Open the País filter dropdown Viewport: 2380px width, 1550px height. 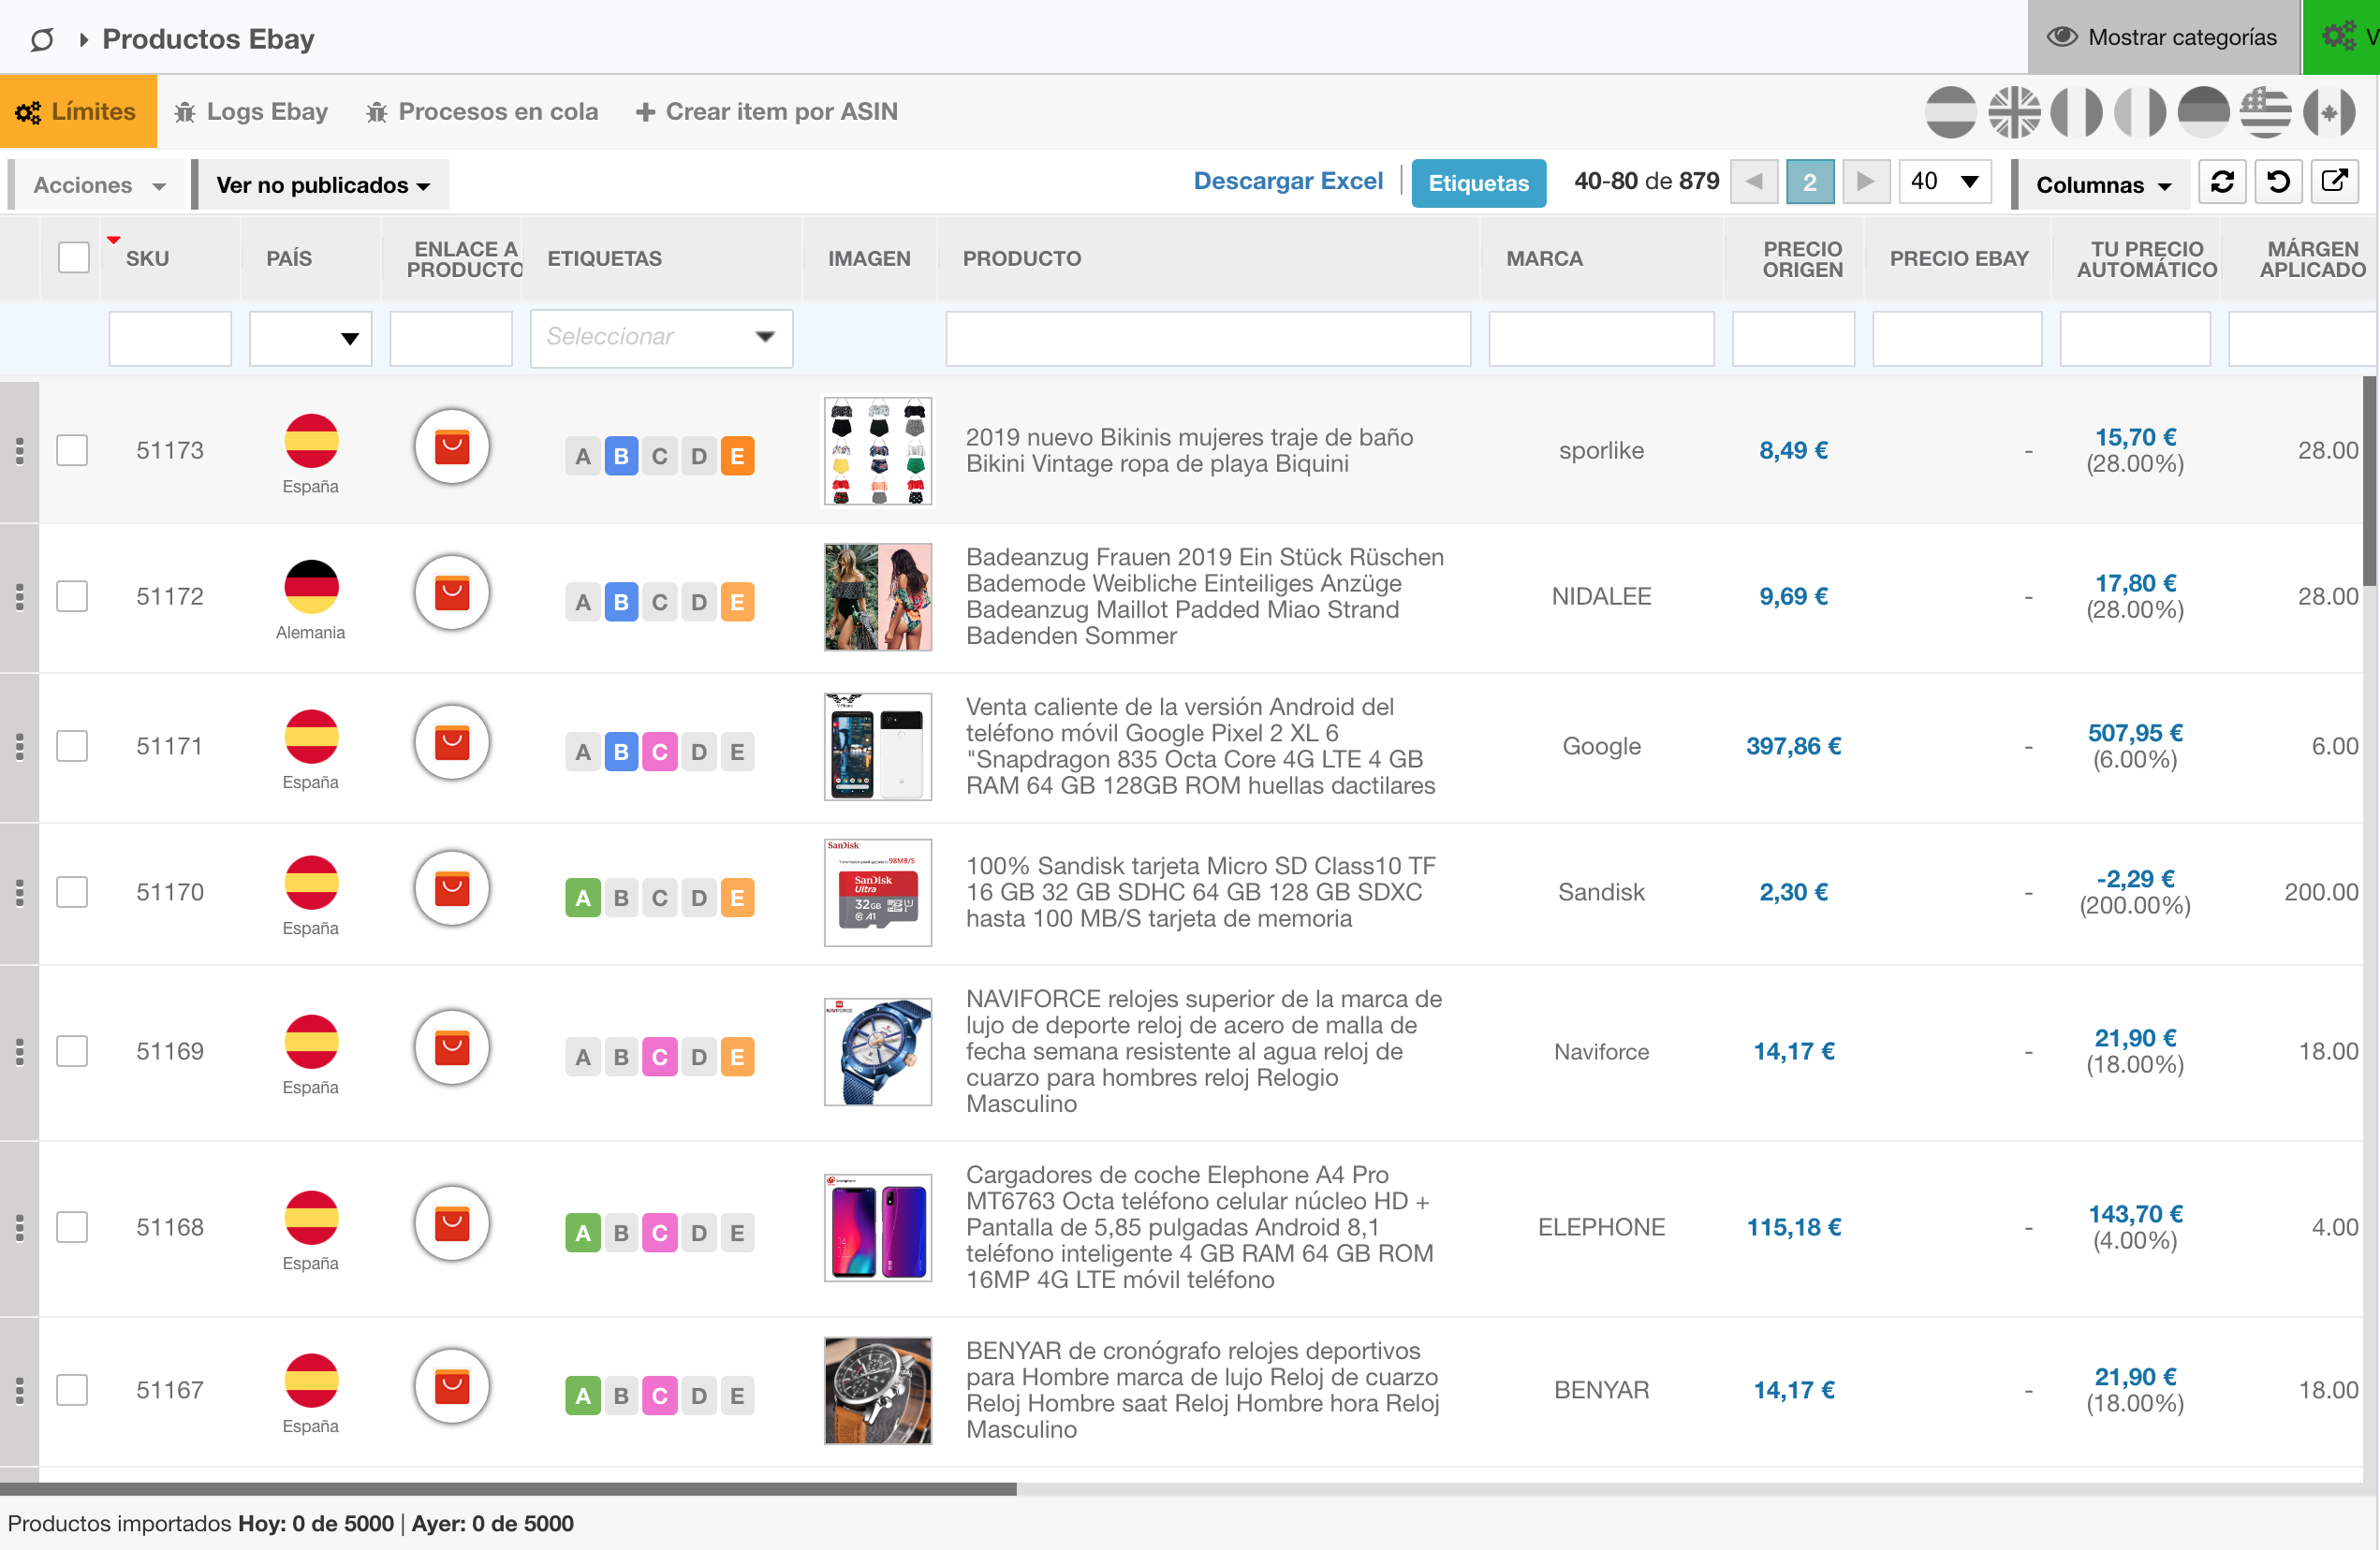[310, 338]
